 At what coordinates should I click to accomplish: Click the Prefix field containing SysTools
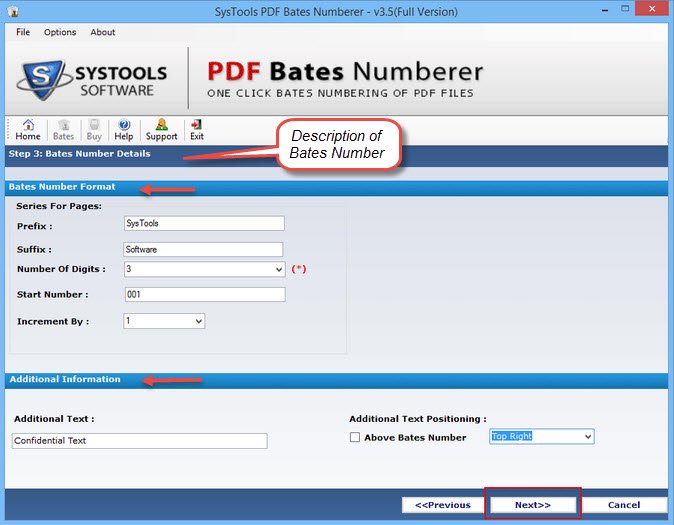204,223
